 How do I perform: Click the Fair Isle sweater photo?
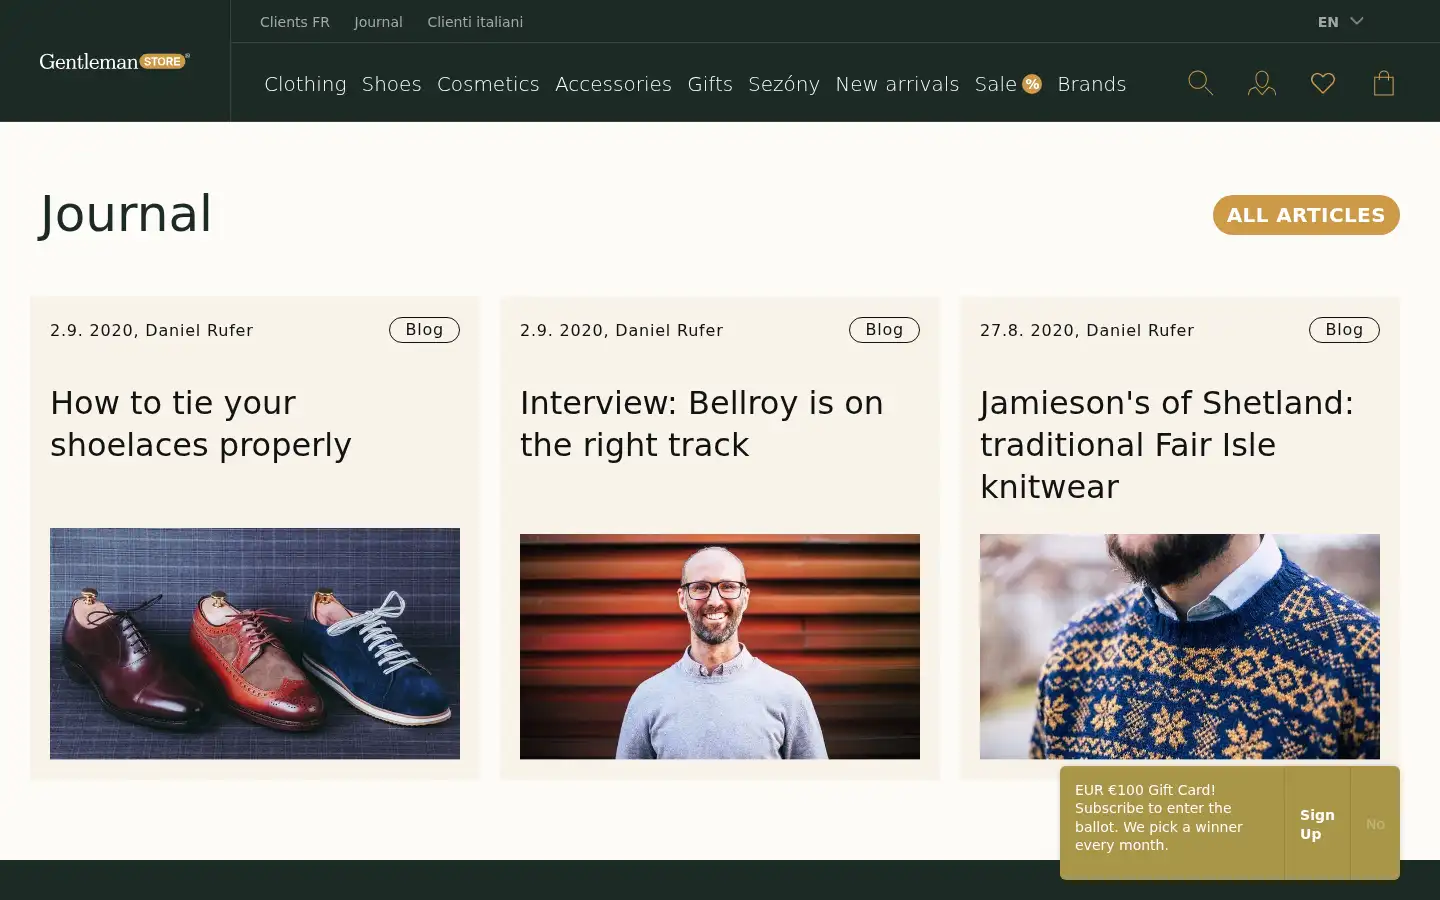click(x=1180, y=646)
